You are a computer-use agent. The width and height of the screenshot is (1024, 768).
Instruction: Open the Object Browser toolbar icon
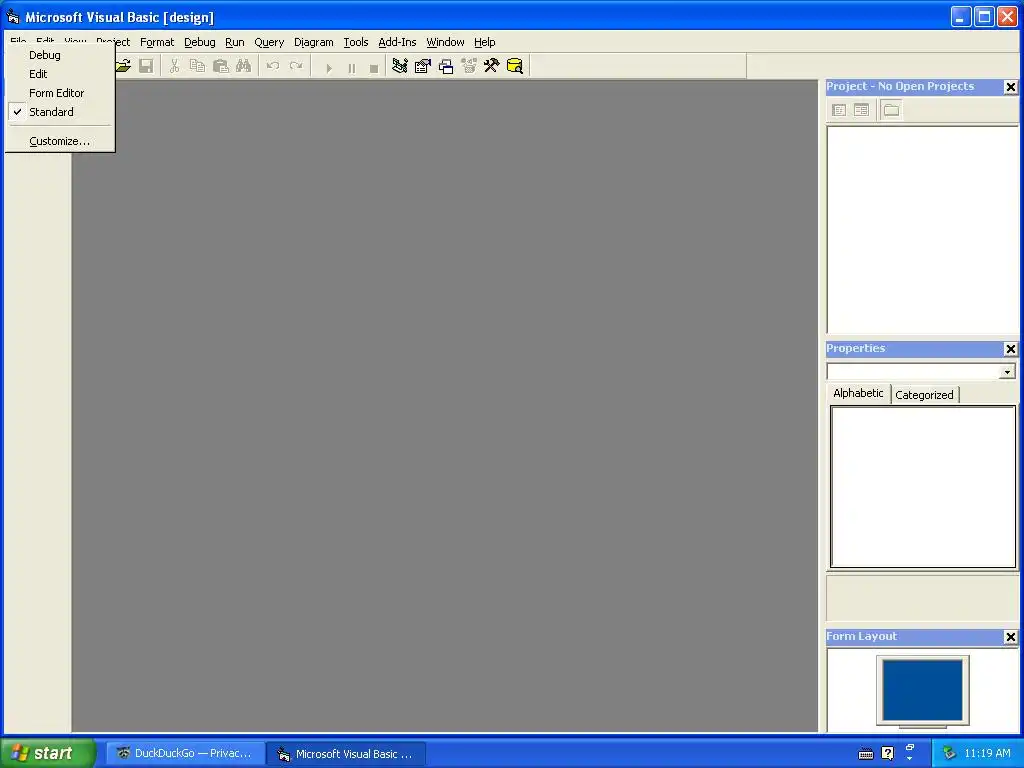(469, 66)
